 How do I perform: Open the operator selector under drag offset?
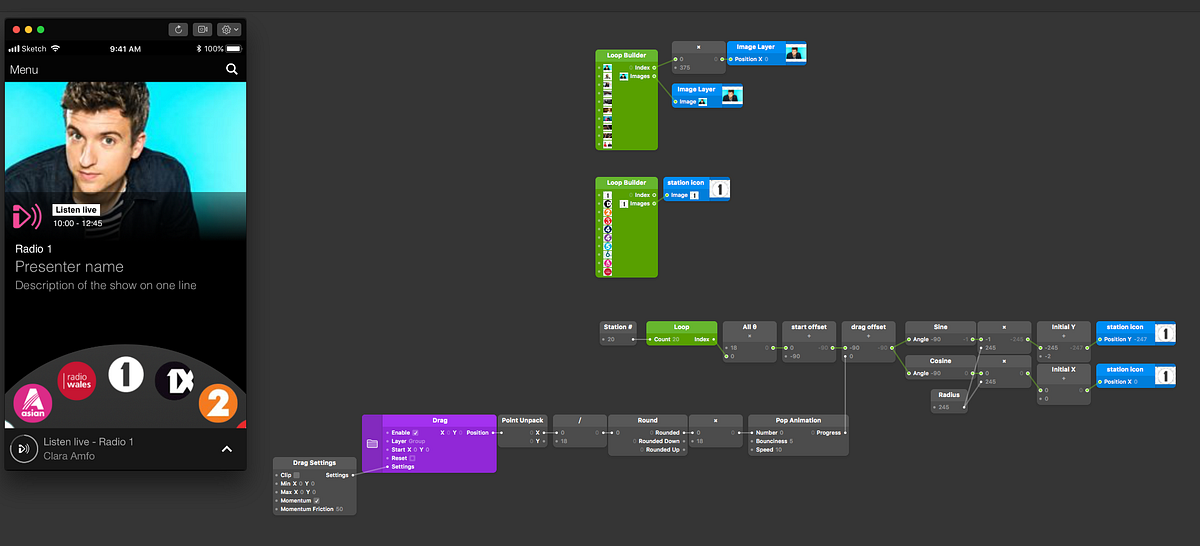[x=868, y=336]
